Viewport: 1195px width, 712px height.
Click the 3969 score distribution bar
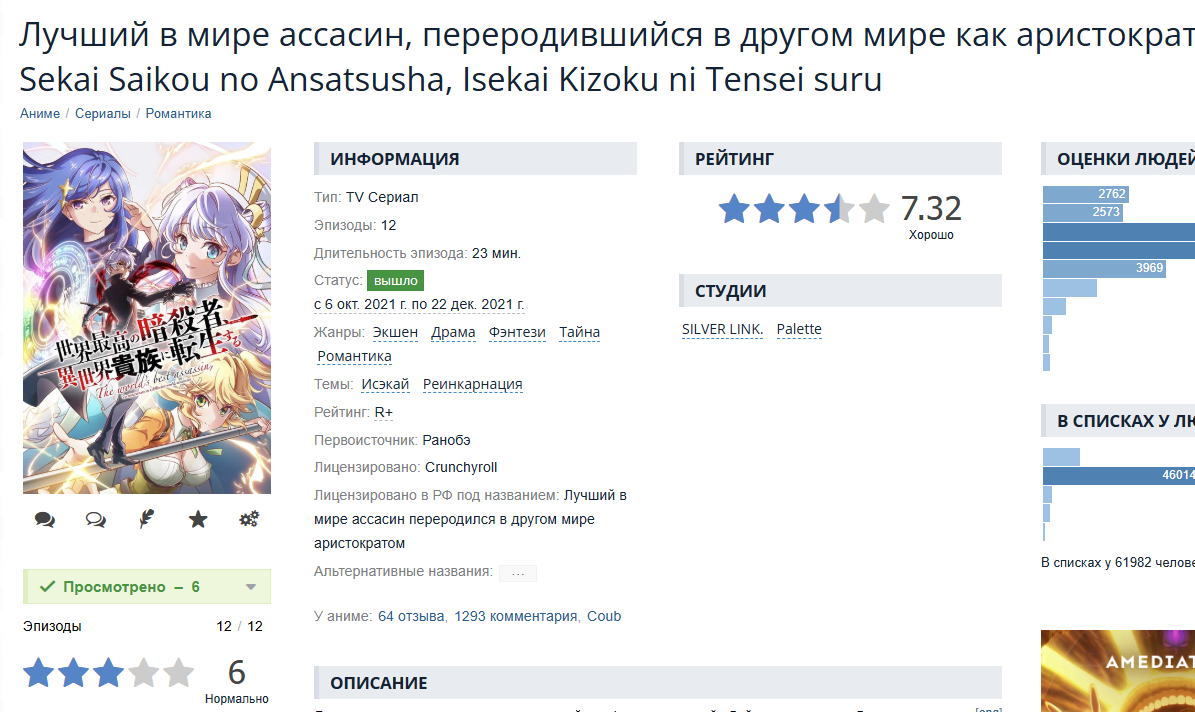pos(1103,268)
